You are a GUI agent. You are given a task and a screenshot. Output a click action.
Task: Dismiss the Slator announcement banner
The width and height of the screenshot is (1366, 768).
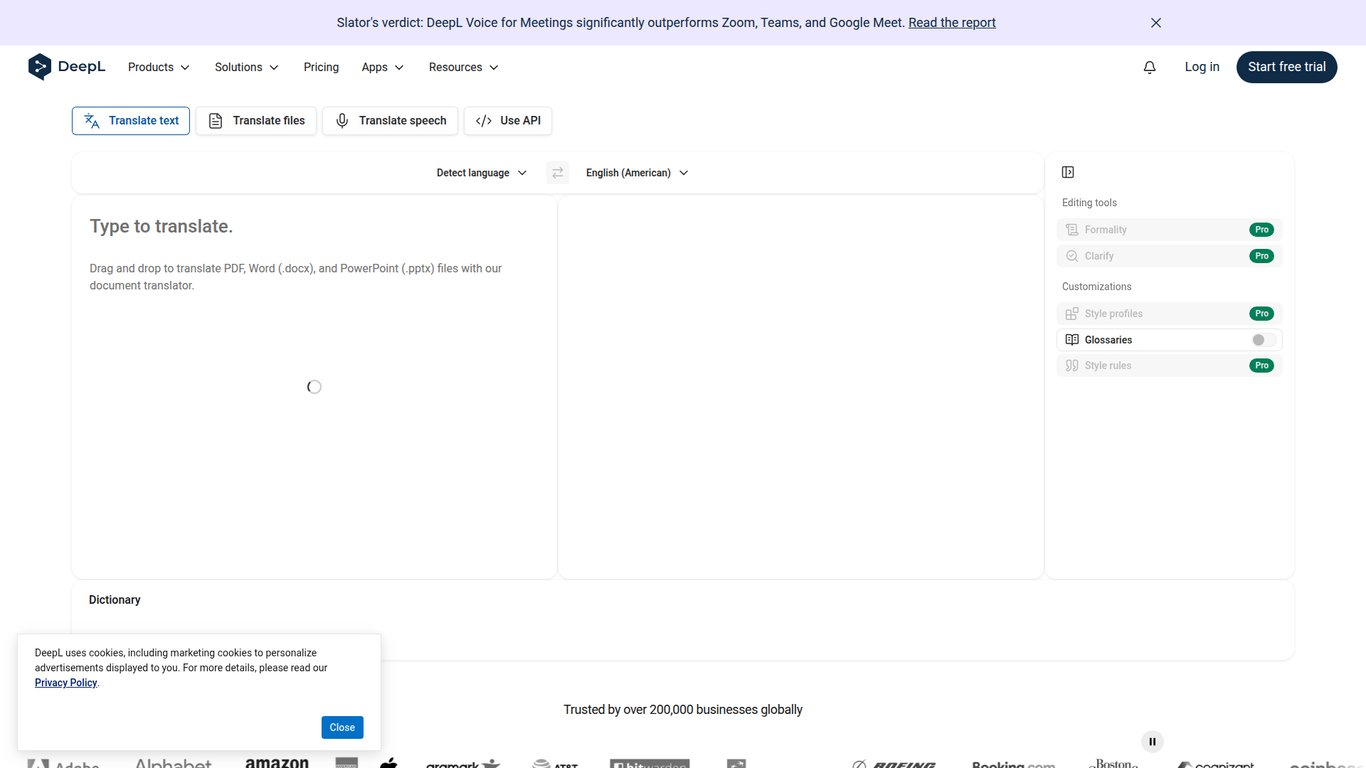click(1156, 22)
